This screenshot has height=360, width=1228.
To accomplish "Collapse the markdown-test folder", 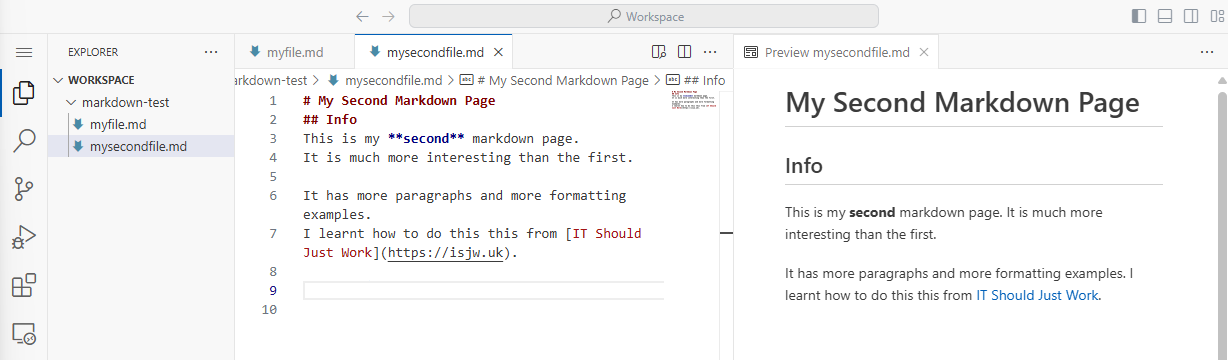I will pyautogui.click(x=141, y=102).
